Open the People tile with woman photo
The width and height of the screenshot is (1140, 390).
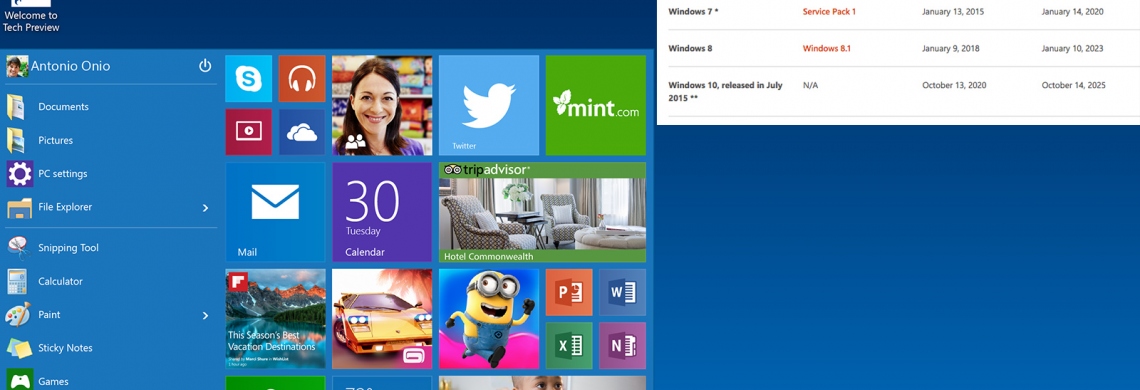tap(382, 106)
